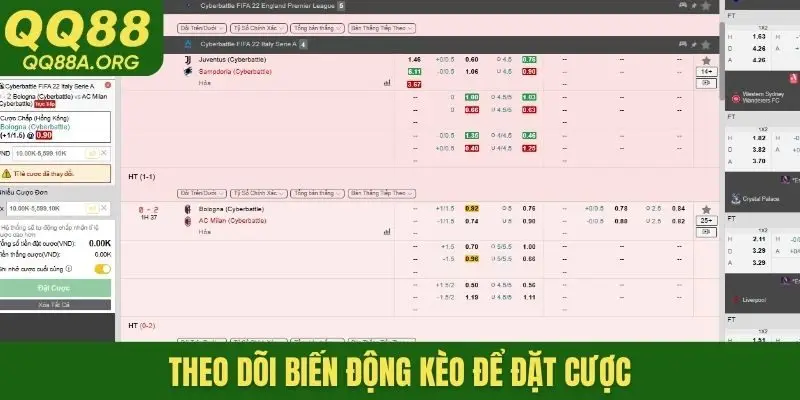Image resolution: width=800 pixels, height=400 pixels.
Task: Click the green Đặt Cược button
Action: pyautogui.click(x=54, y=288)
